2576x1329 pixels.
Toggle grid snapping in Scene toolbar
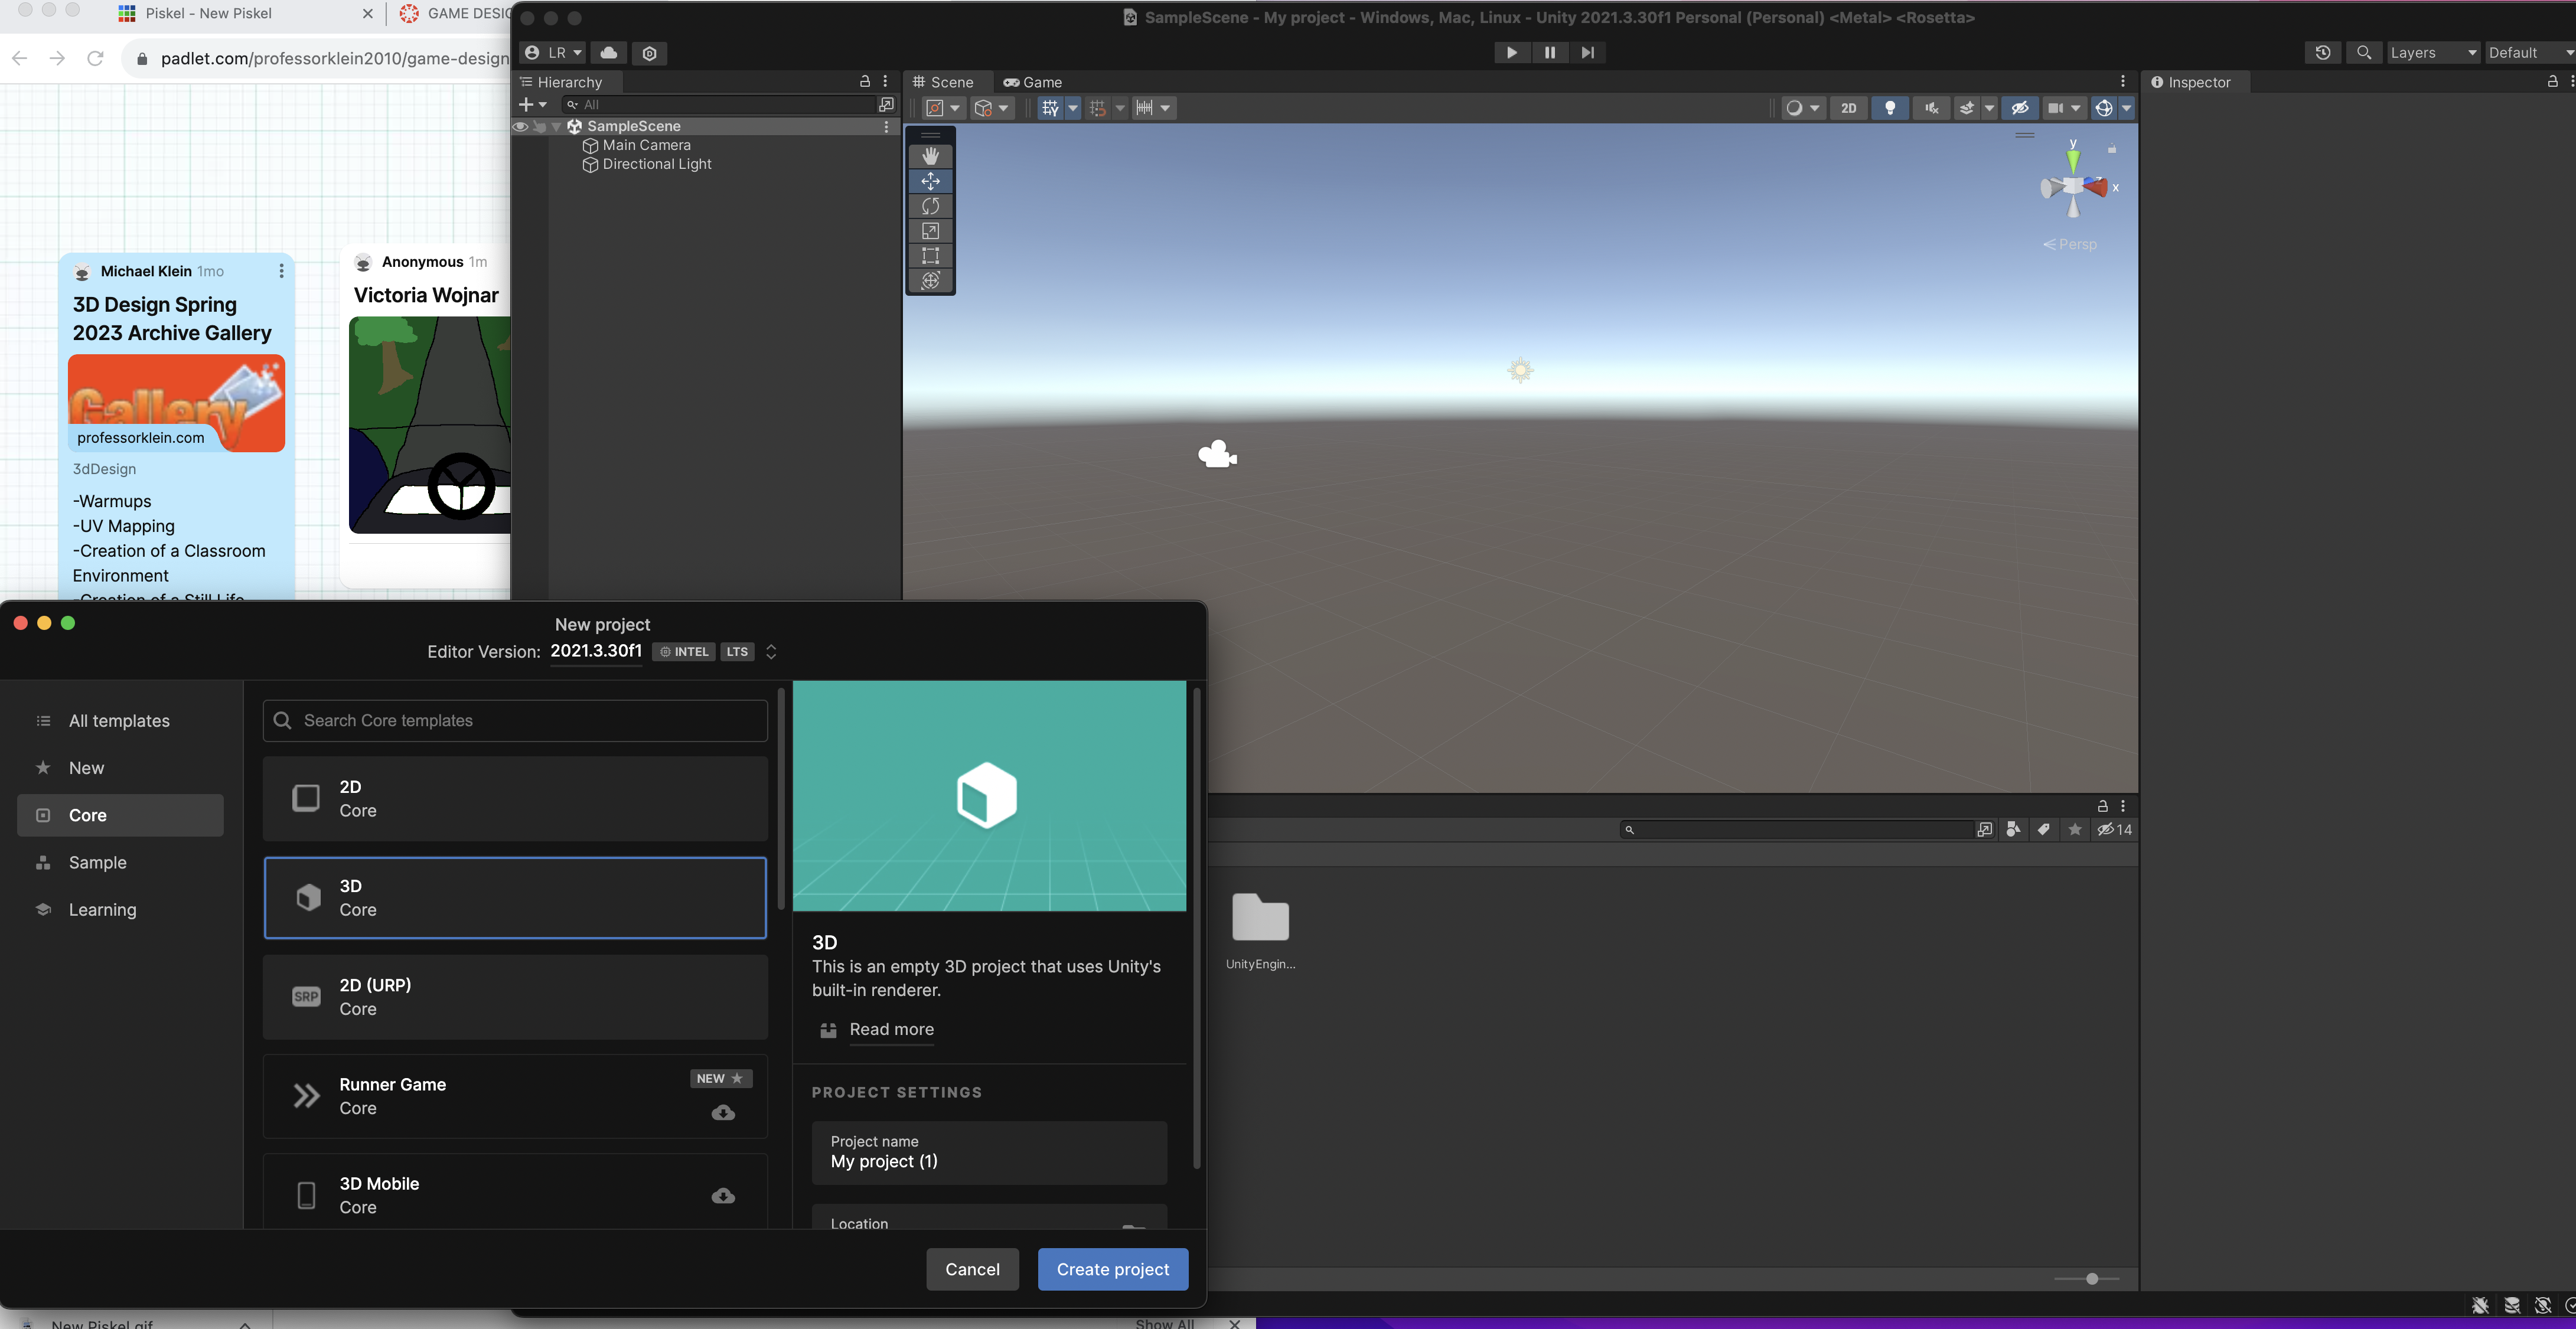1098,108
